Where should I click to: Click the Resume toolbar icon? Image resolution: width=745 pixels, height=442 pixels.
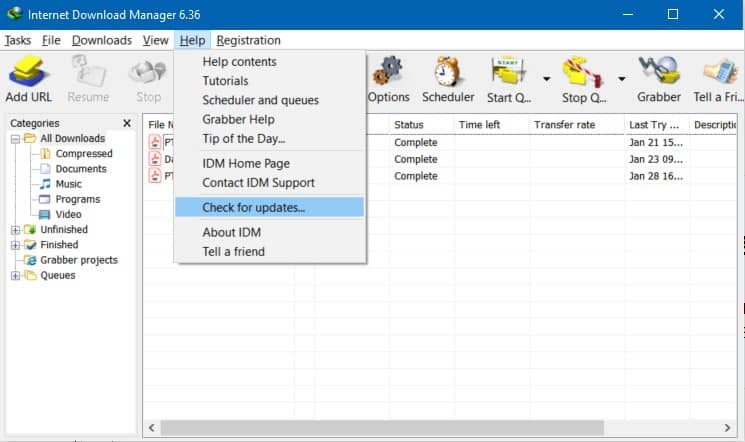88,72
